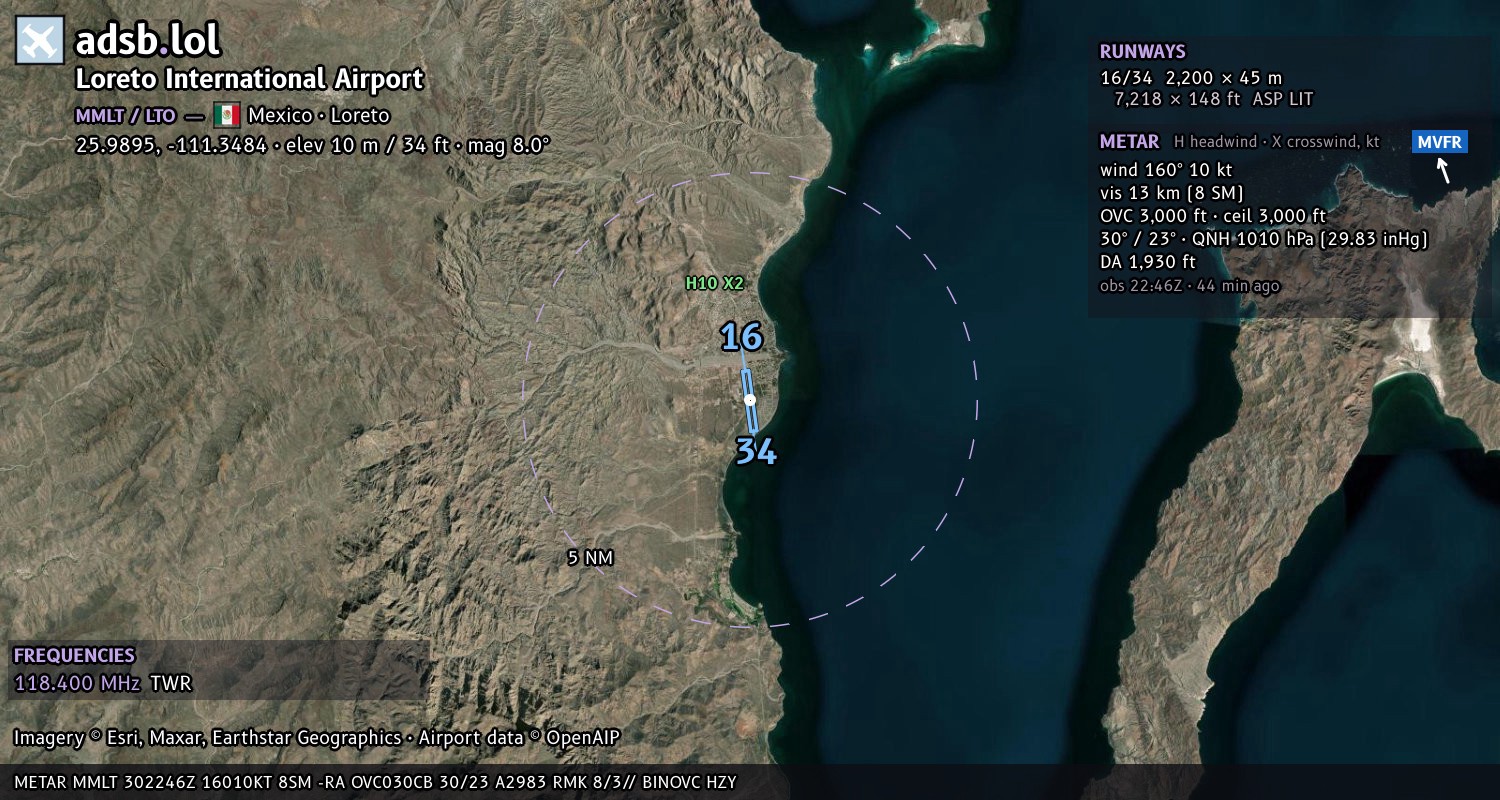Click the runway 16 end label

(741, 337)
